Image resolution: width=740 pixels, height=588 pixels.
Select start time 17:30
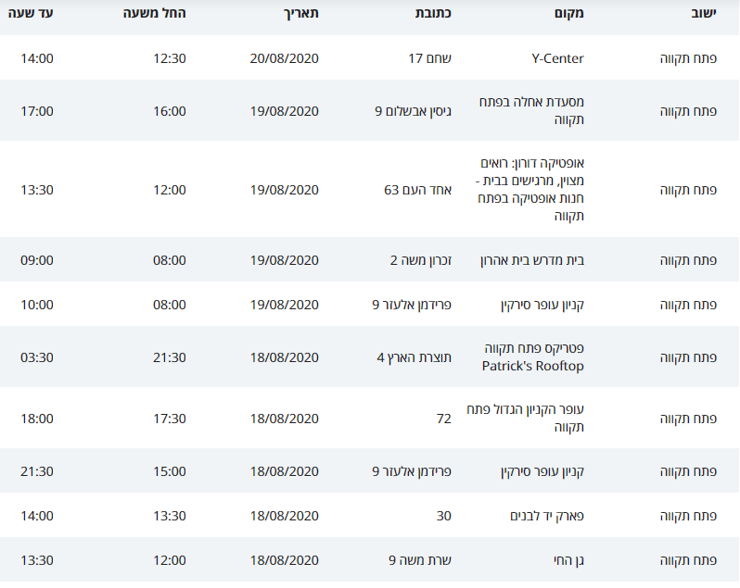169,419
